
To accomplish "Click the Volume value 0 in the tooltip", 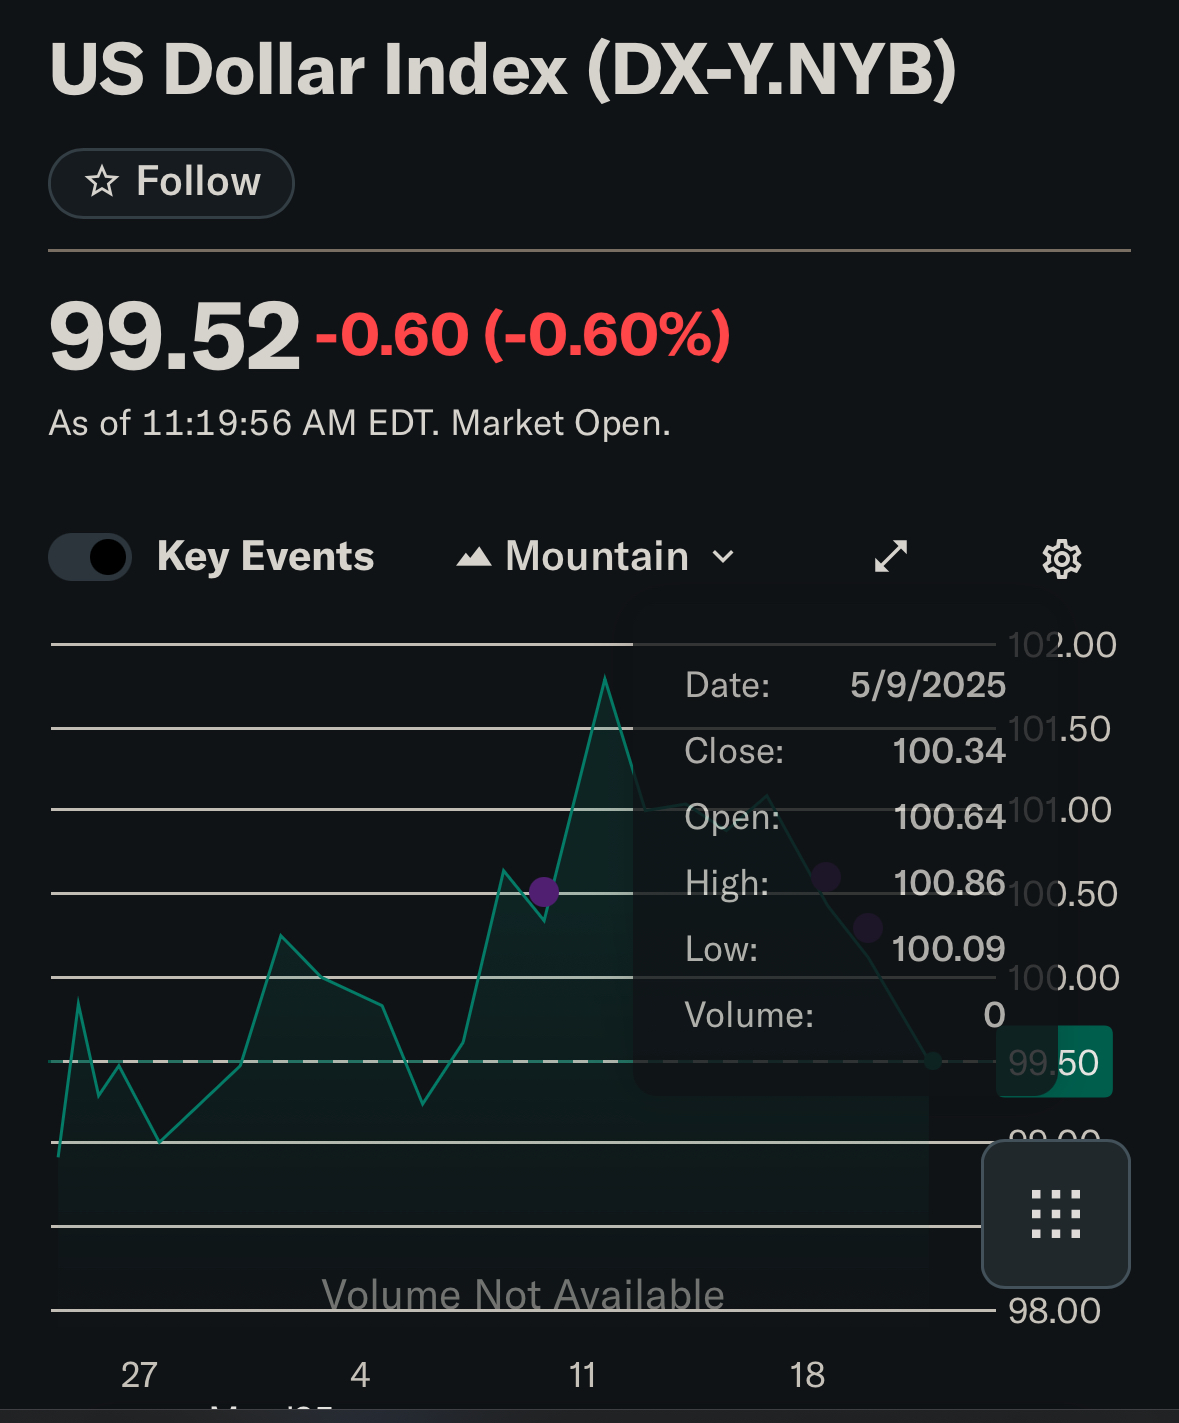I will point(994,1015).
